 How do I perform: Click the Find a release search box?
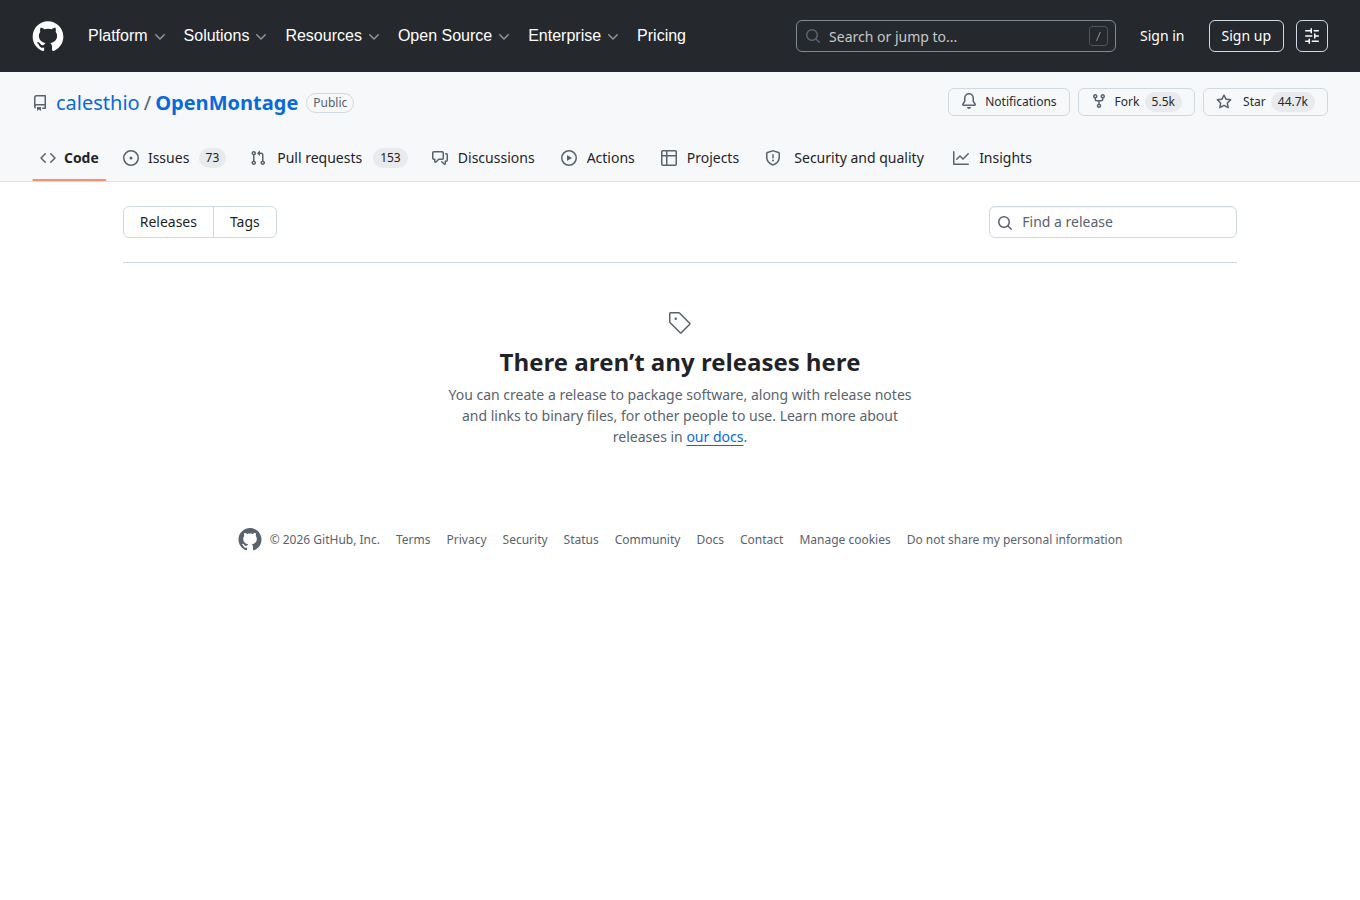(x=1113, y=222)
